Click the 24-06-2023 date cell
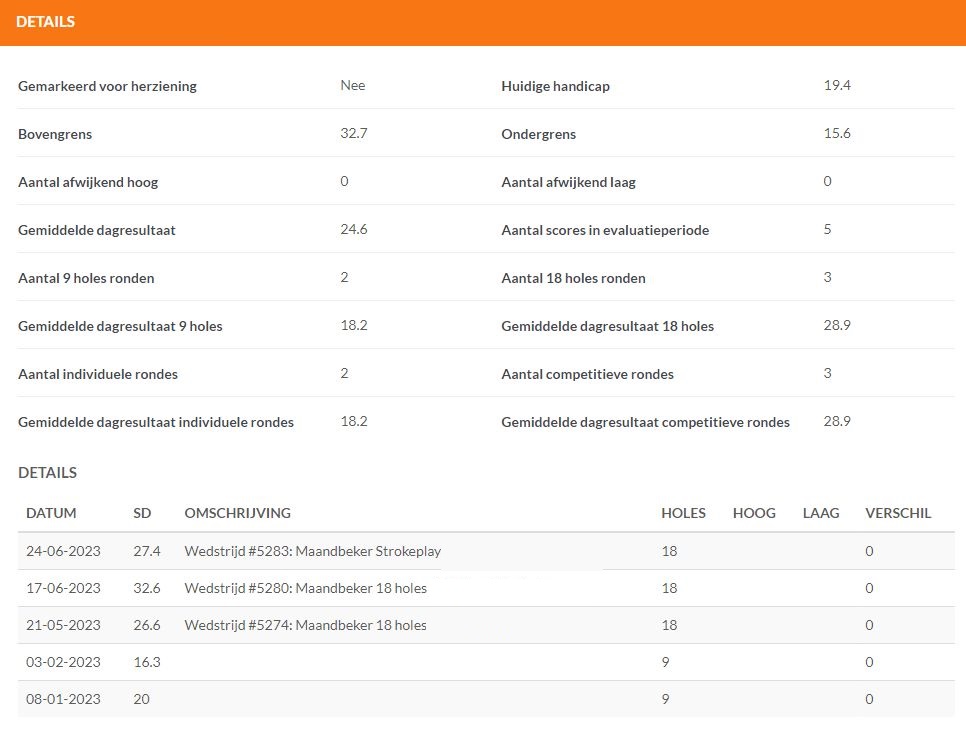 click(63, 551)
